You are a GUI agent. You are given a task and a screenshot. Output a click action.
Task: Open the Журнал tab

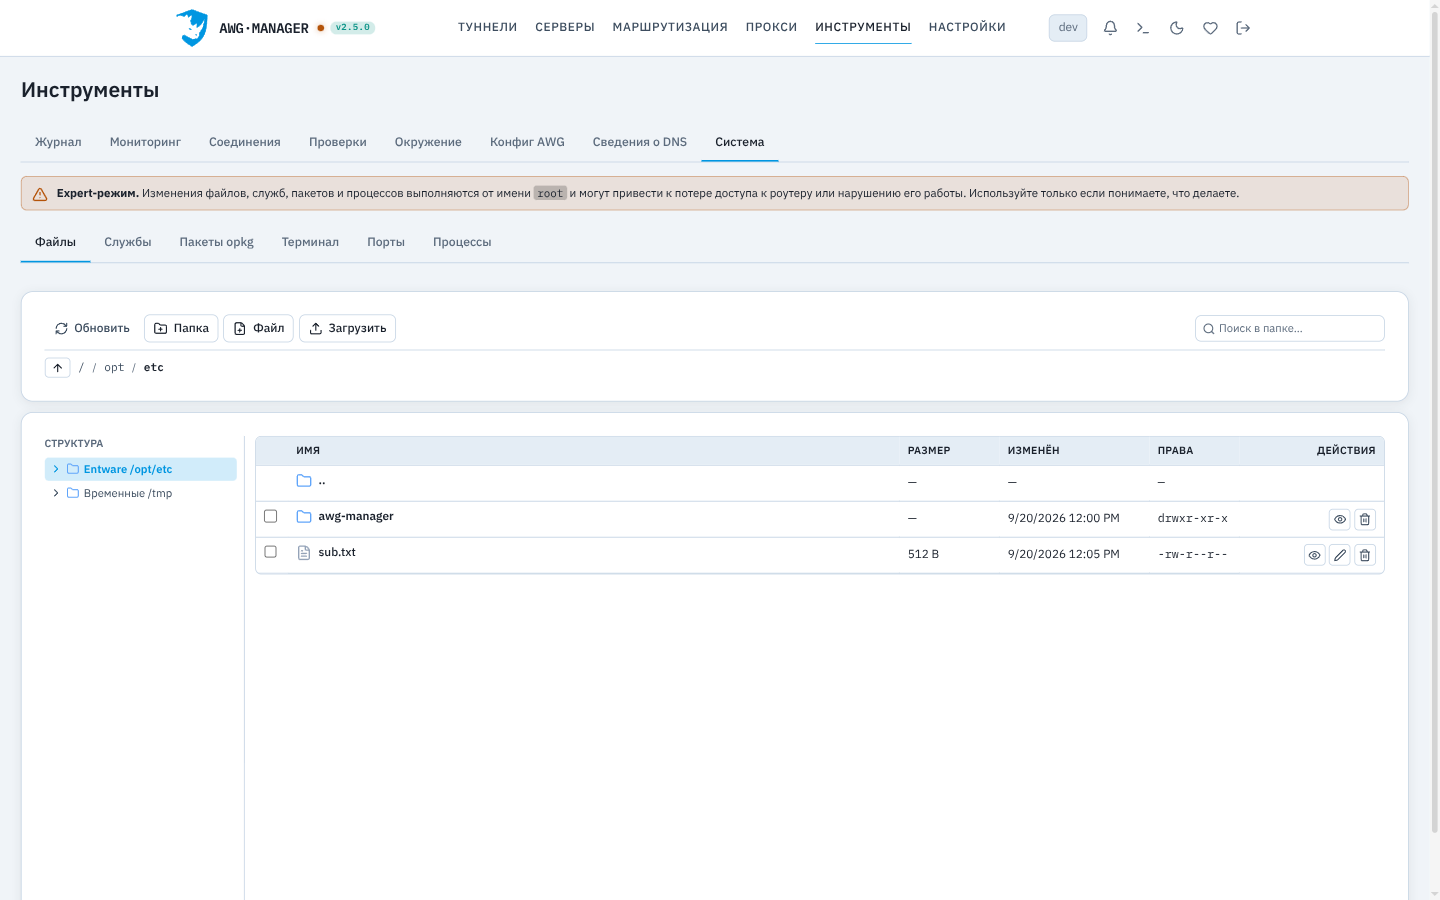[x=58, y=142]
